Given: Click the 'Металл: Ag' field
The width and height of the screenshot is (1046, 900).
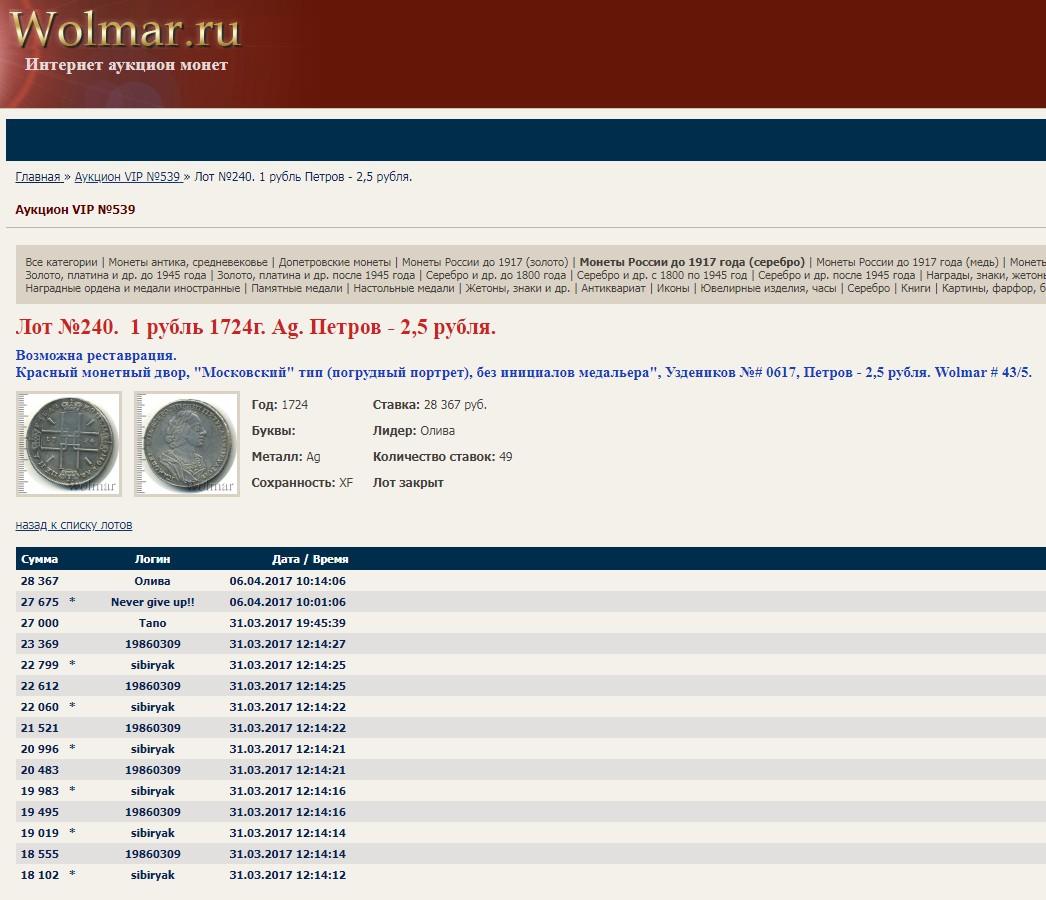Looking at the screenshot, I should pyautogui.click(x=286, y=457).
